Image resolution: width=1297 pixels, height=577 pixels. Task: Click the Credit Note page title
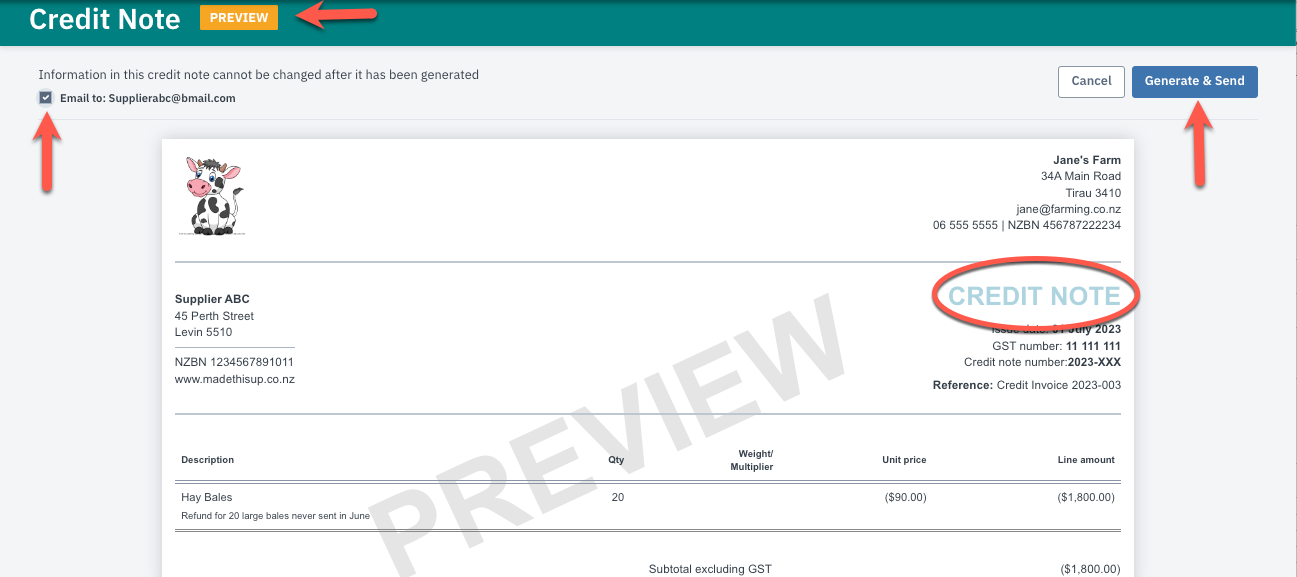105,19
